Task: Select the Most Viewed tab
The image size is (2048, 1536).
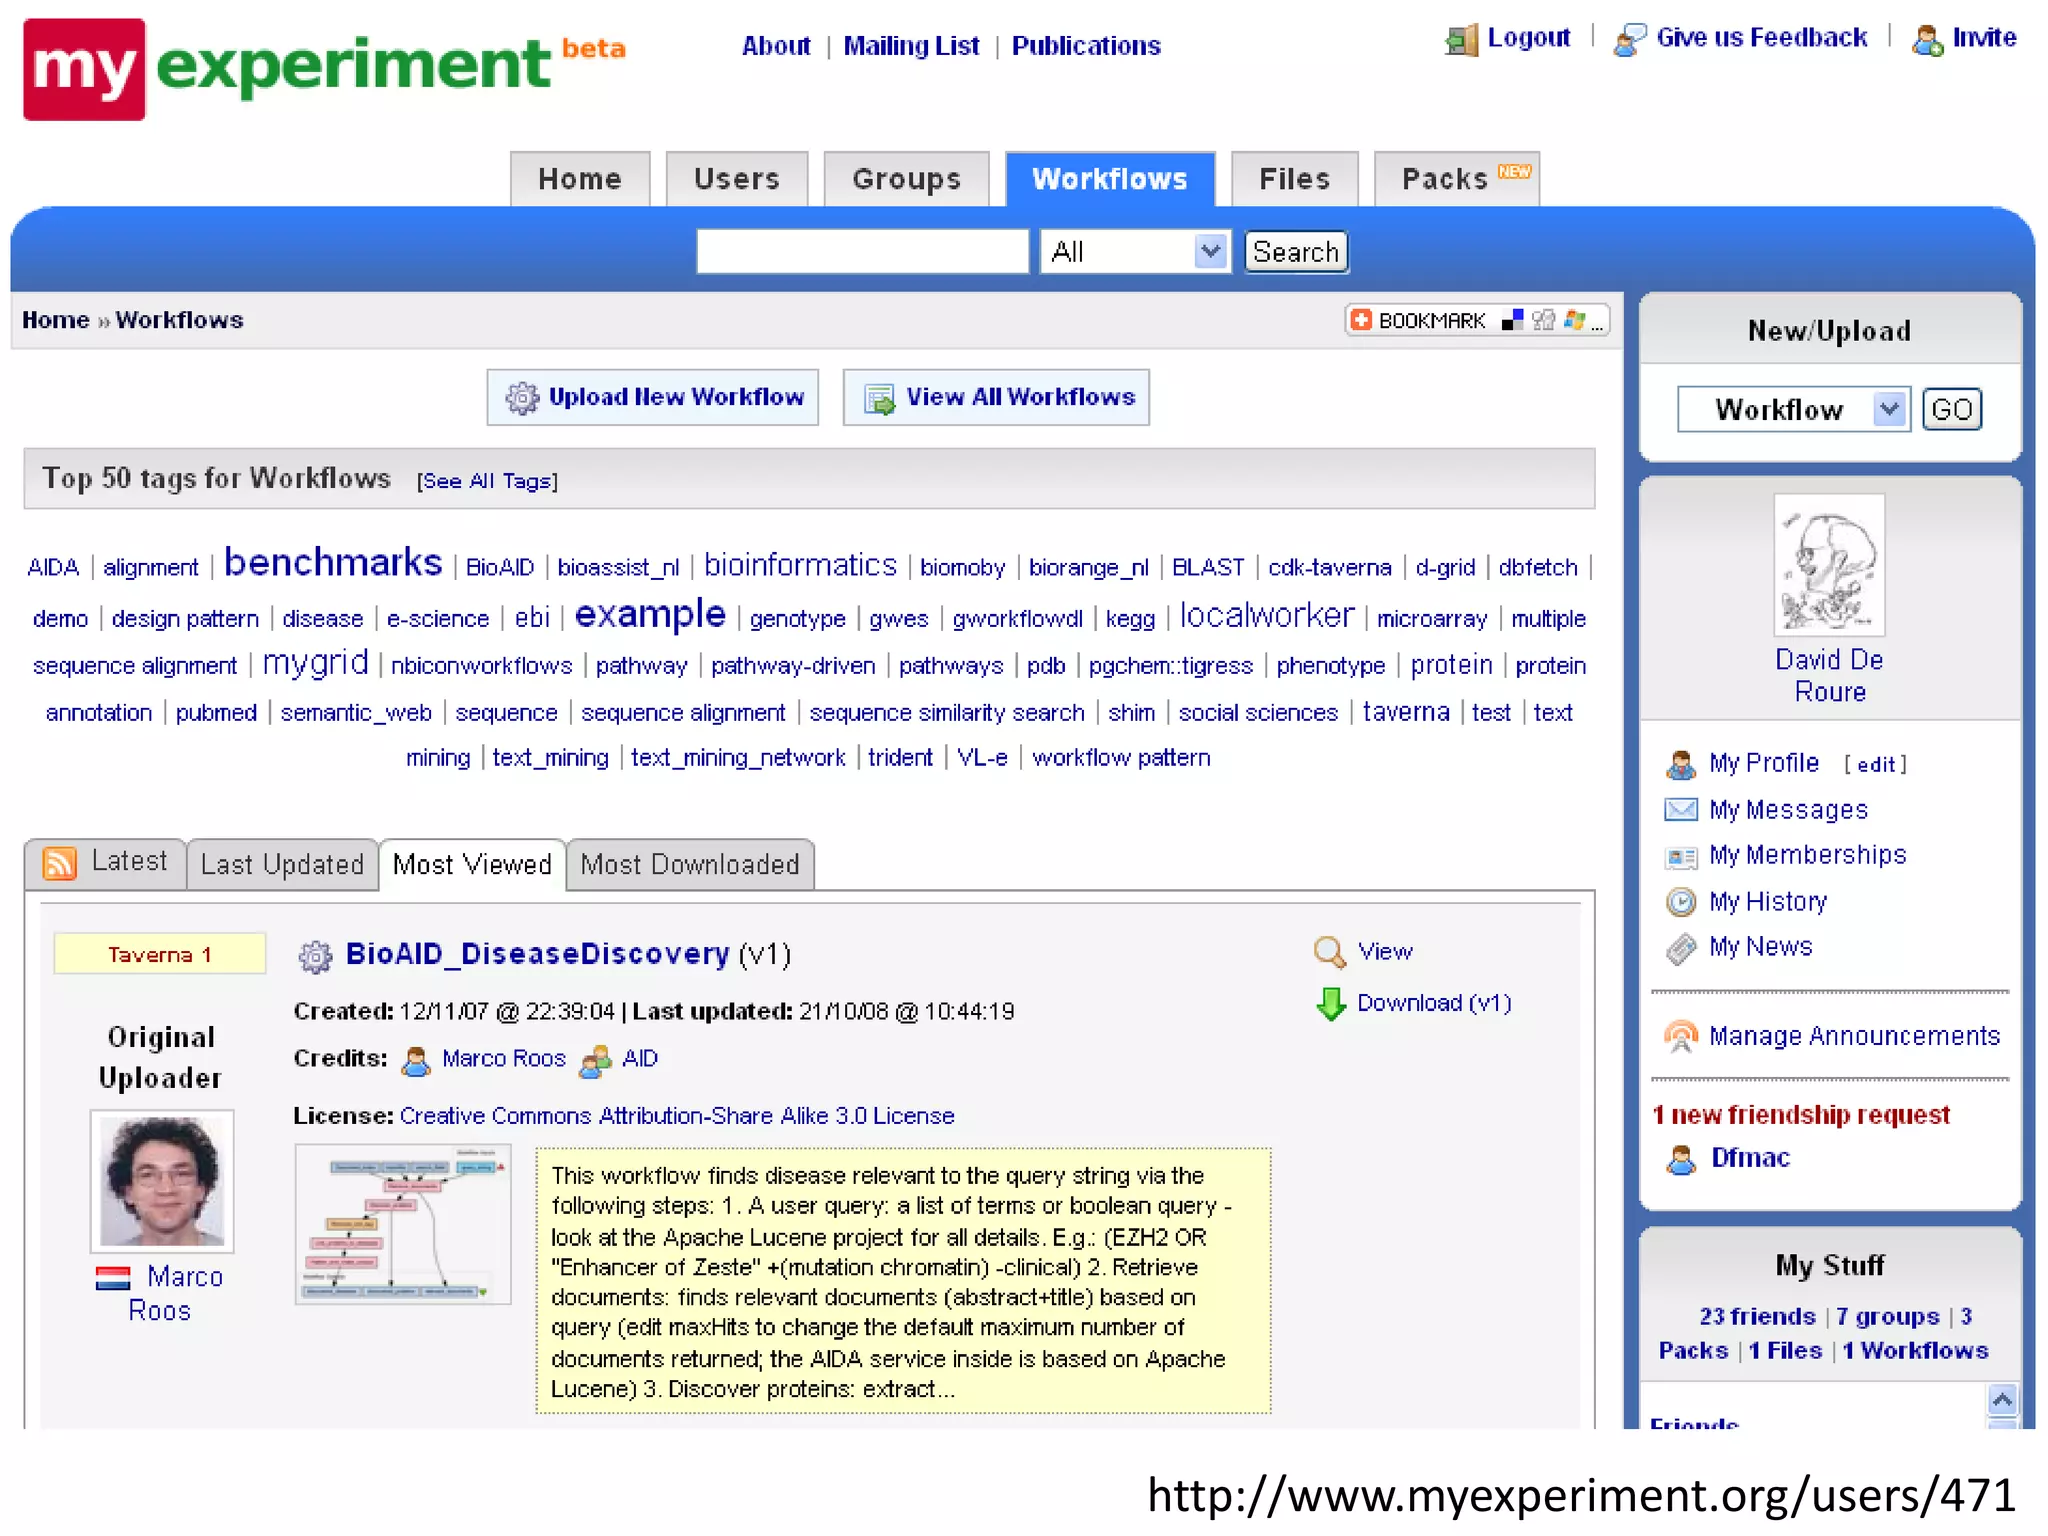Action: point(472,864)
